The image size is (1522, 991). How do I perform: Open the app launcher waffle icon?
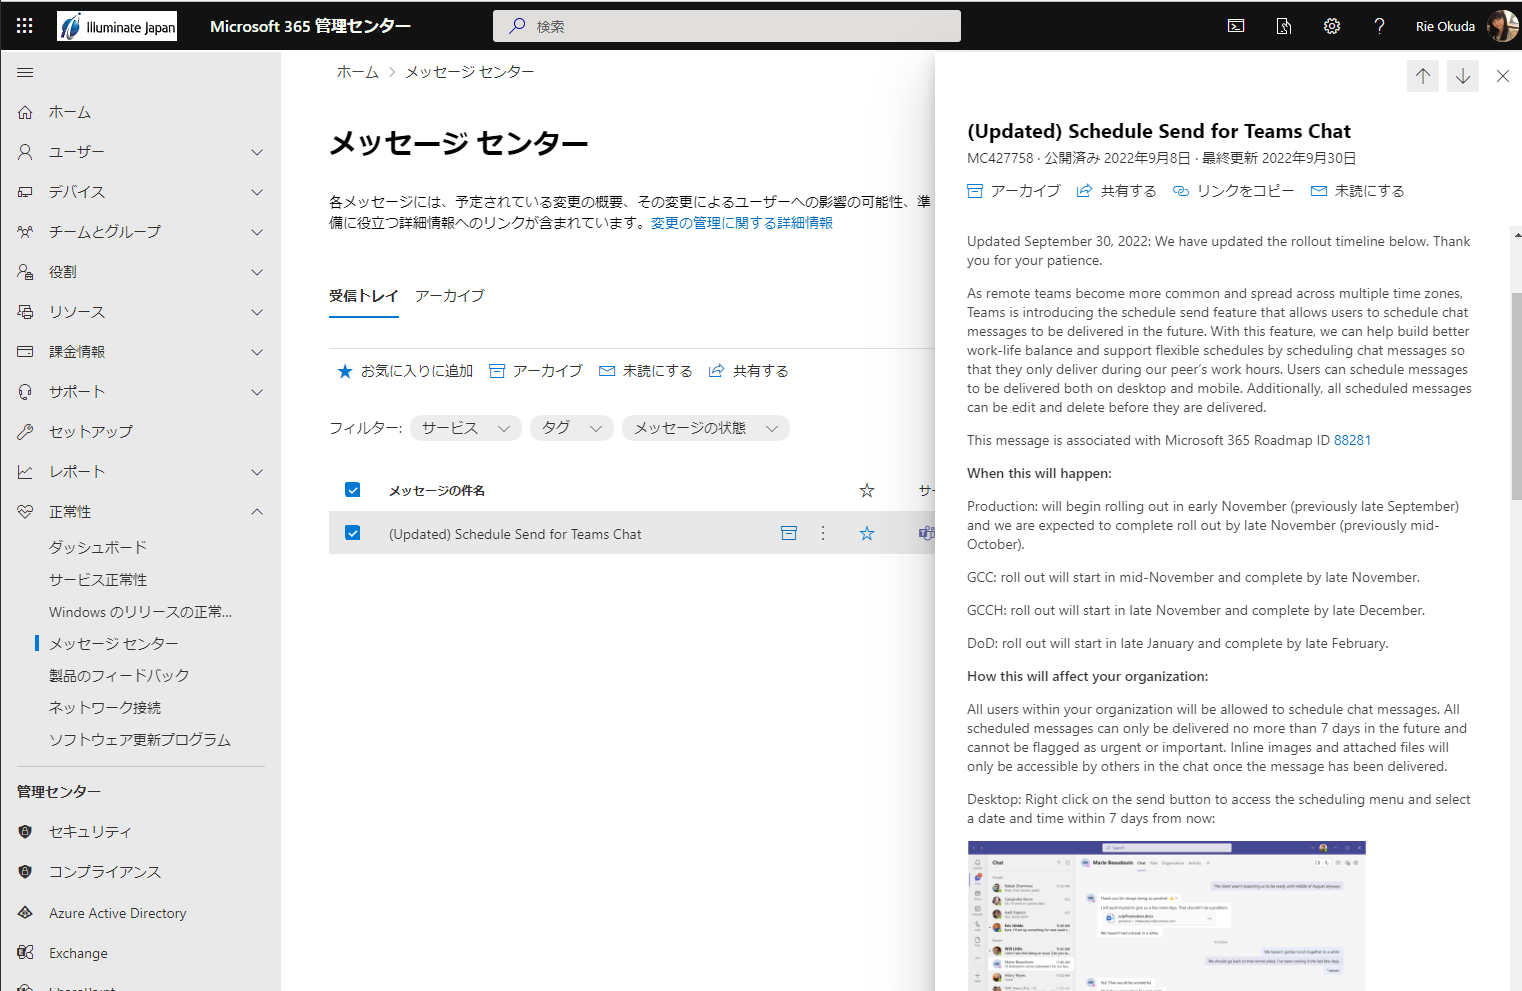pos(25,26)
